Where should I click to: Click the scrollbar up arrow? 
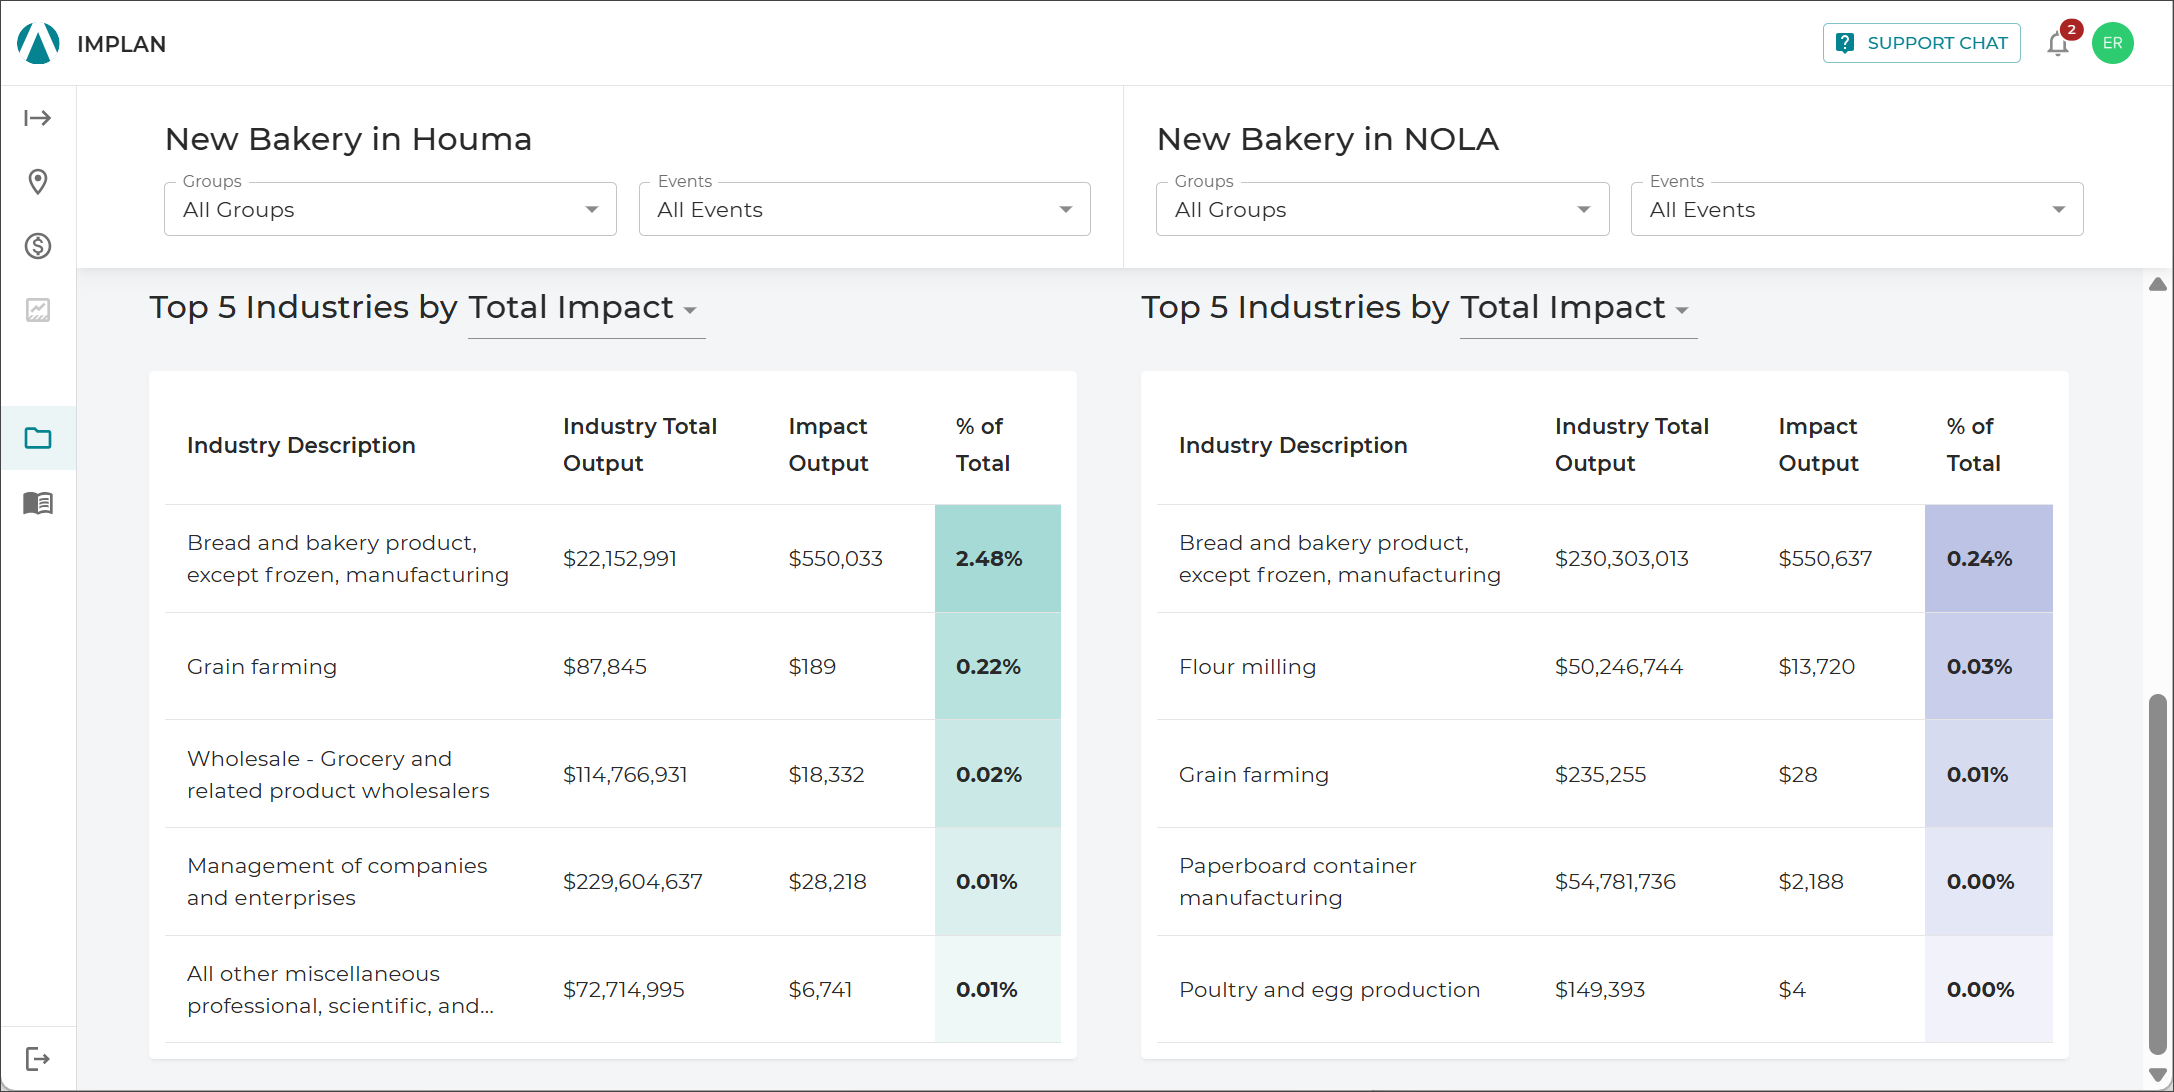click(2158, 284)
